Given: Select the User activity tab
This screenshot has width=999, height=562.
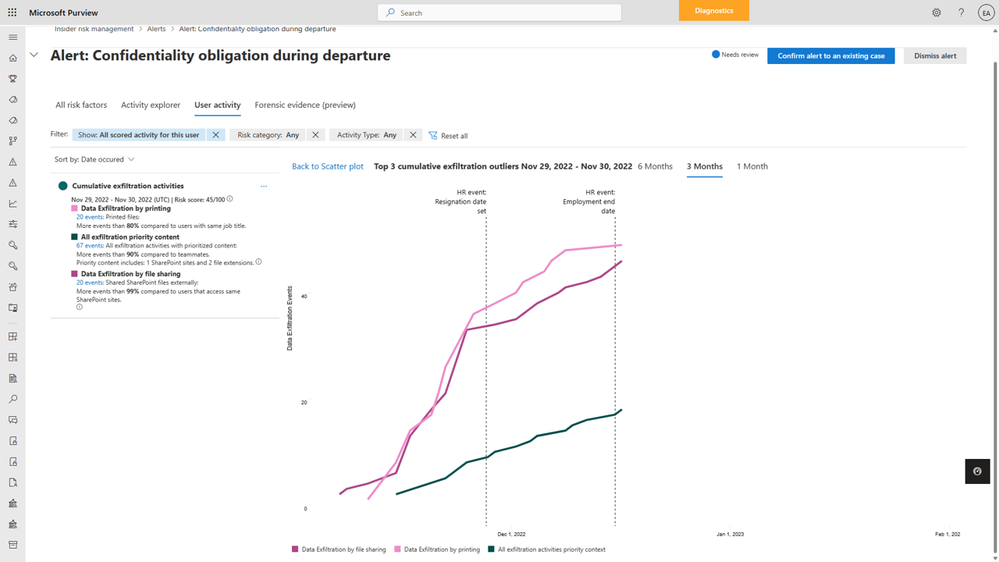Looking at the screenshot, I should tap(217, 105).
